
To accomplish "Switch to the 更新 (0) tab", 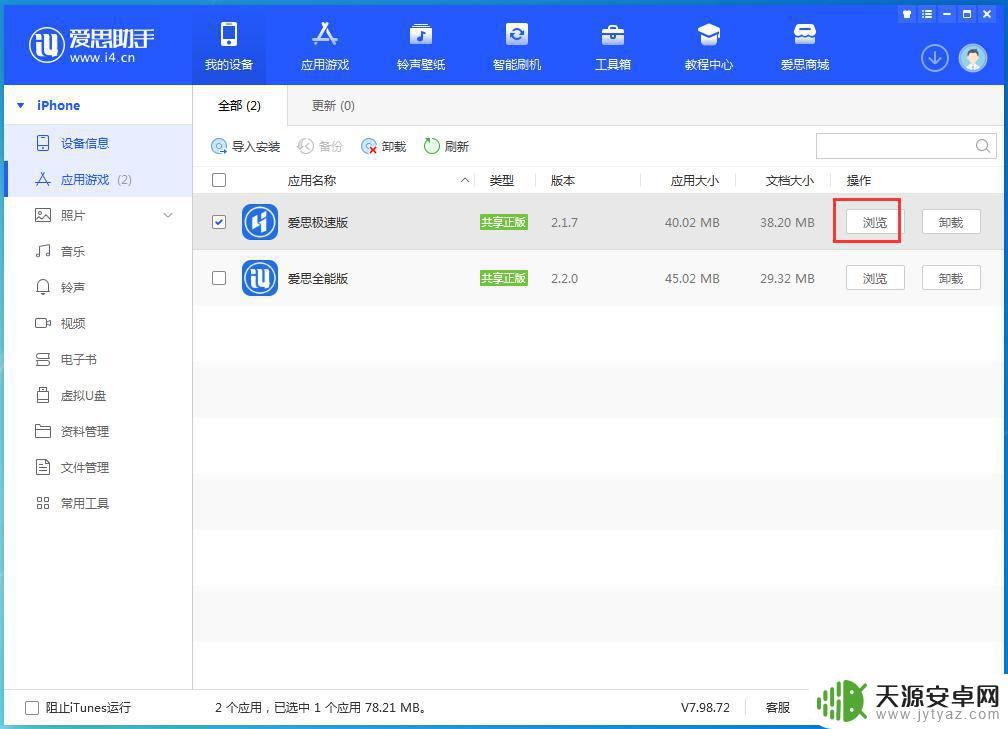I will click(333, 105).
